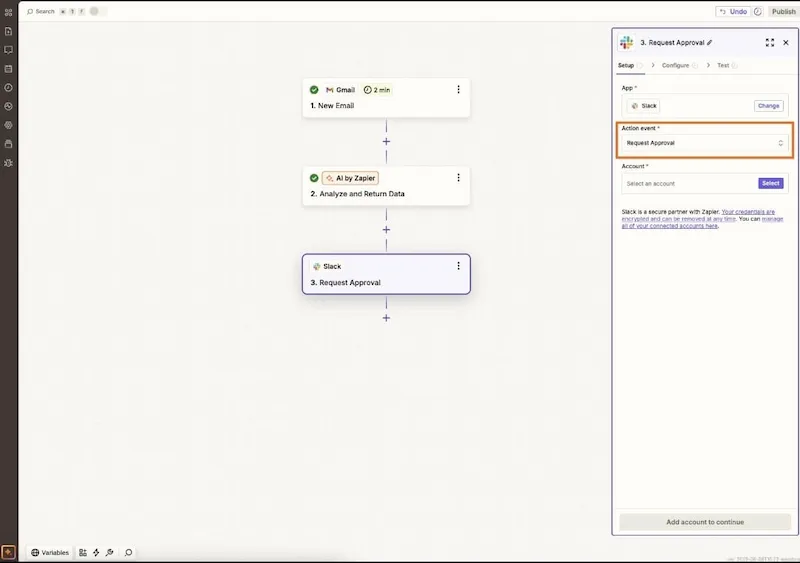Viewport: 800px width, 563px height.
Task: Click the green checkmark on the Gmail step
Action: coord(314,90)
